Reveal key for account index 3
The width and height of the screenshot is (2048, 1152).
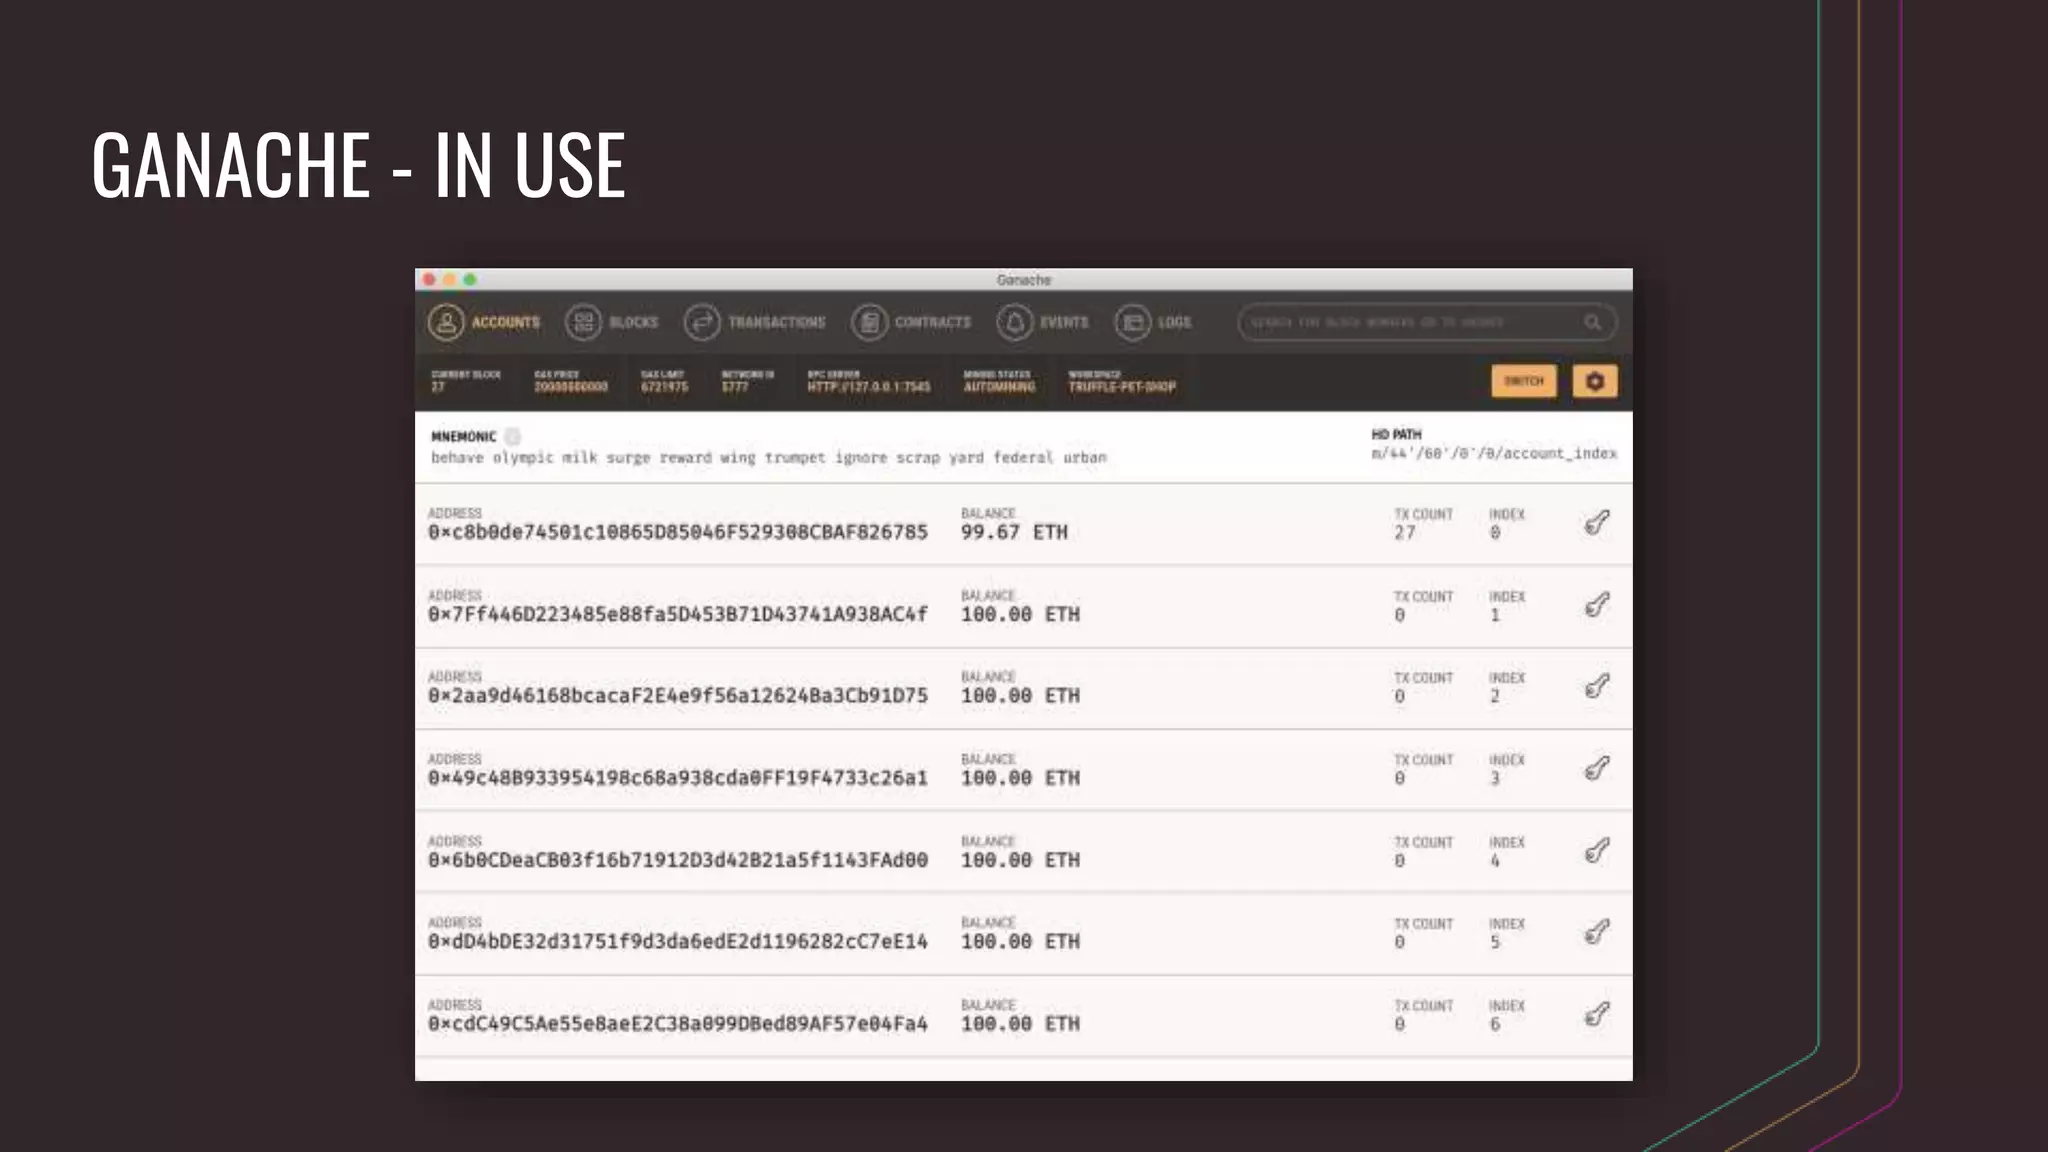point(1597,768)
